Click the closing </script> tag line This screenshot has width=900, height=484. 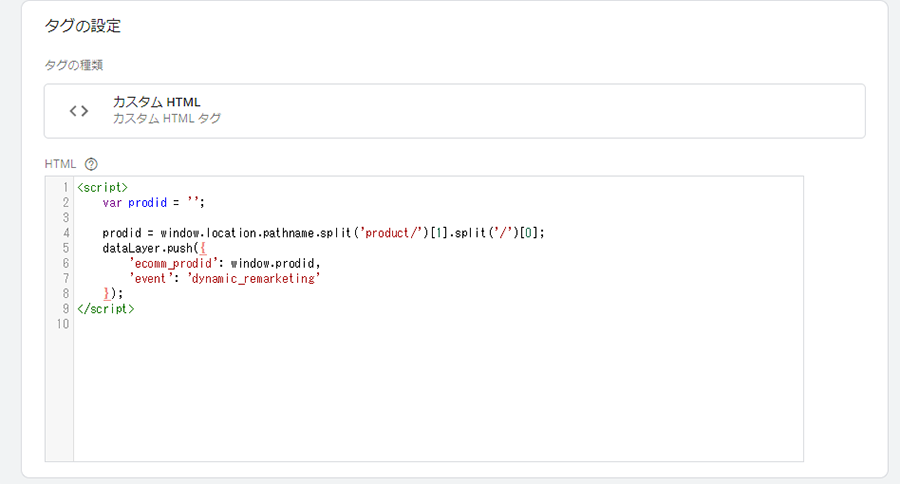[106, 309]
